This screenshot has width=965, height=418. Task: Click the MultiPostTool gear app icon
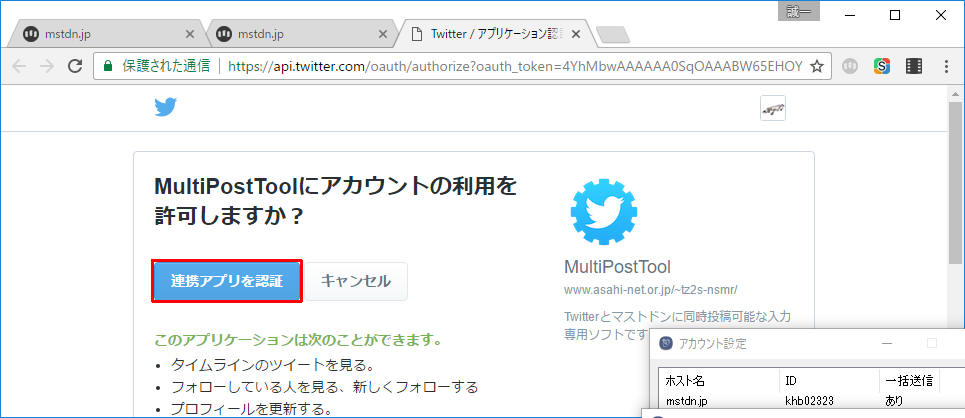coord(604,212)
